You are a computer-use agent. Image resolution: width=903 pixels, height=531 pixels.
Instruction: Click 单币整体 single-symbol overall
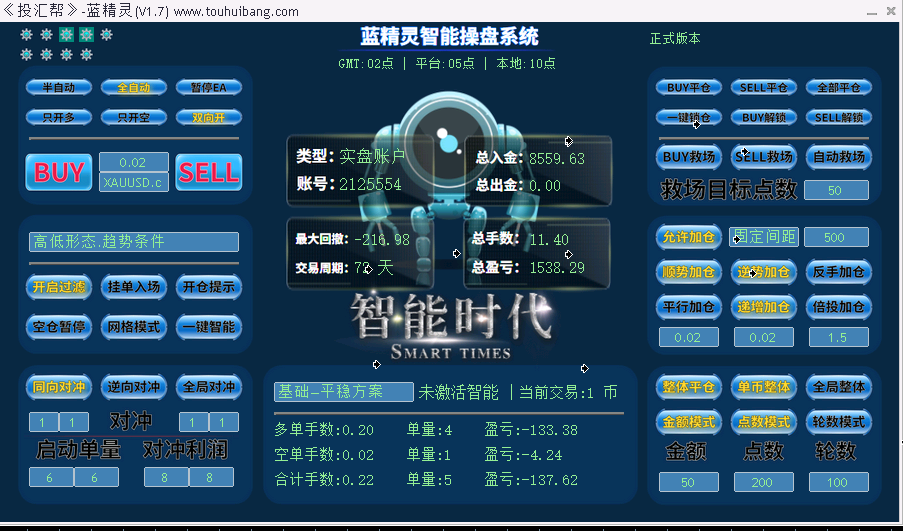click(x=764, y=387)
